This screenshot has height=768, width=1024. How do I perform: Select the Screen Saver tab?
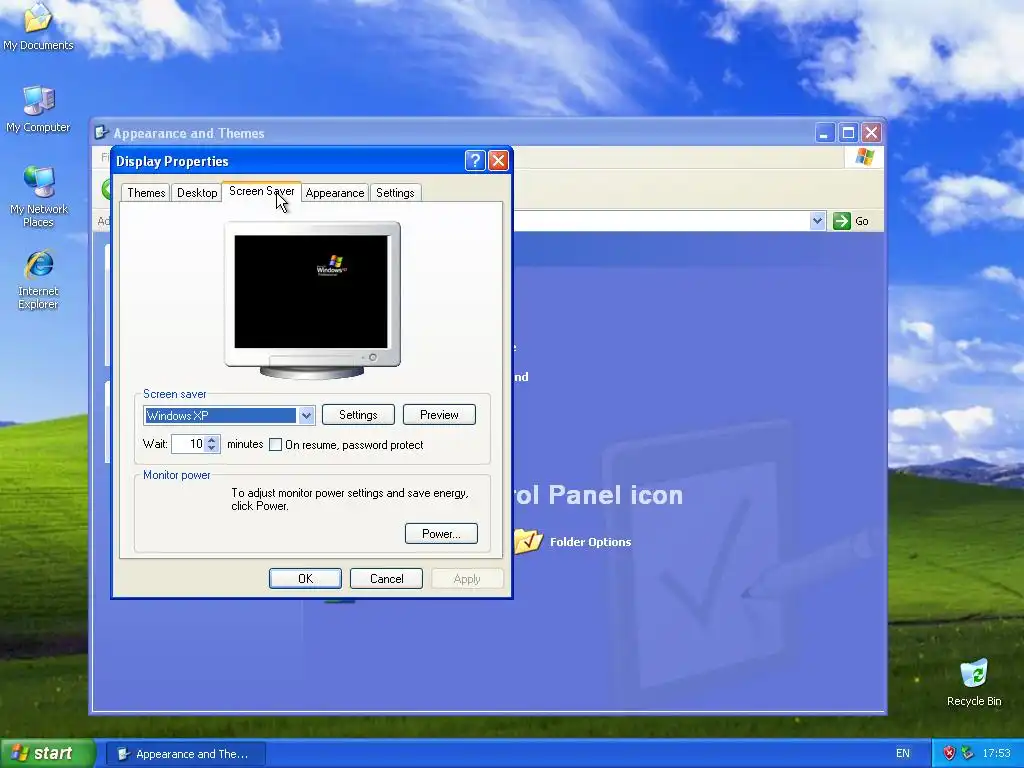[x=261, y=191]
